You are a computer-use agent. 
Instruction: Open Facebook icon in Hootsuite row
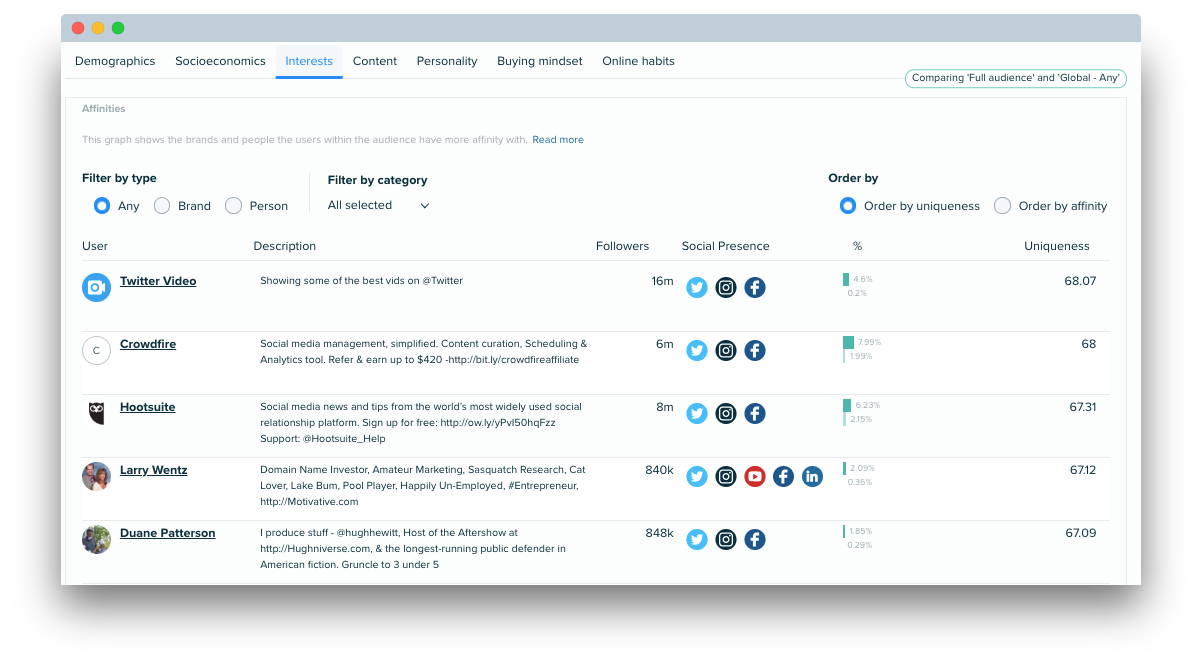coord(755,414)
